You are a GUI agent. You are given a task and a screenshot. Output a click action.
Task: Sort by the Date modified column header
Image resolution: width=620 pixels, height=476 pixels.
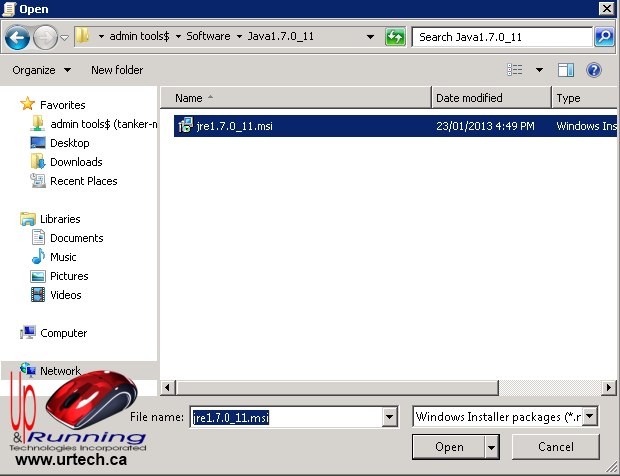coord(490,98)
